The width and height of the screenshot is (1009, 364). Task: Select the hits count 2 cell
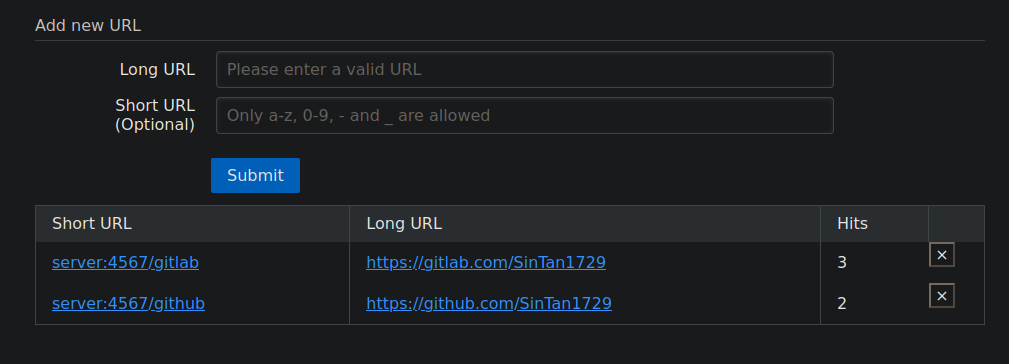coord(875,303)
